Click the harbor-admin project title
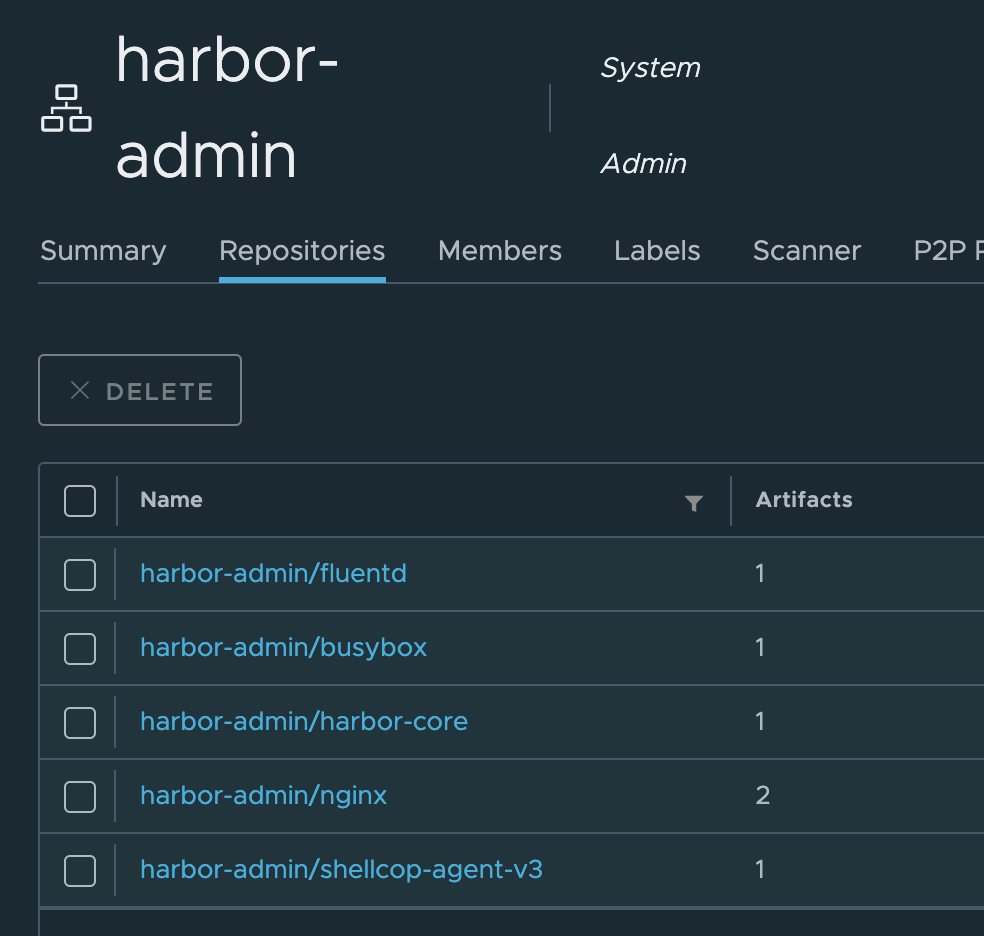This screenshot has width=984, height=936. (227, 108)
